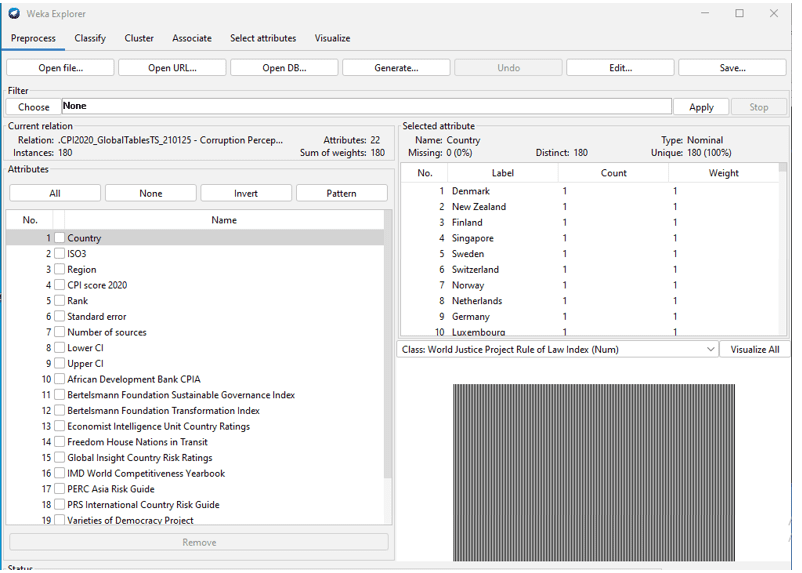This screenshot has height=573, width=802.
Task: Select Bertelsmann Foundation Sustainable Governance Index row
Action: tap(195, 394)
